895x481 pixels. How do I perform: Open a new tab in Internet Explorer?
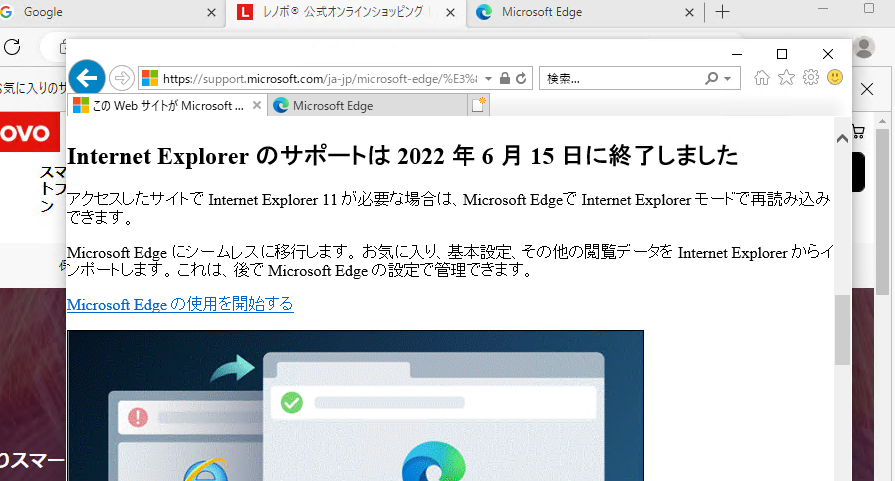(478, 106)
